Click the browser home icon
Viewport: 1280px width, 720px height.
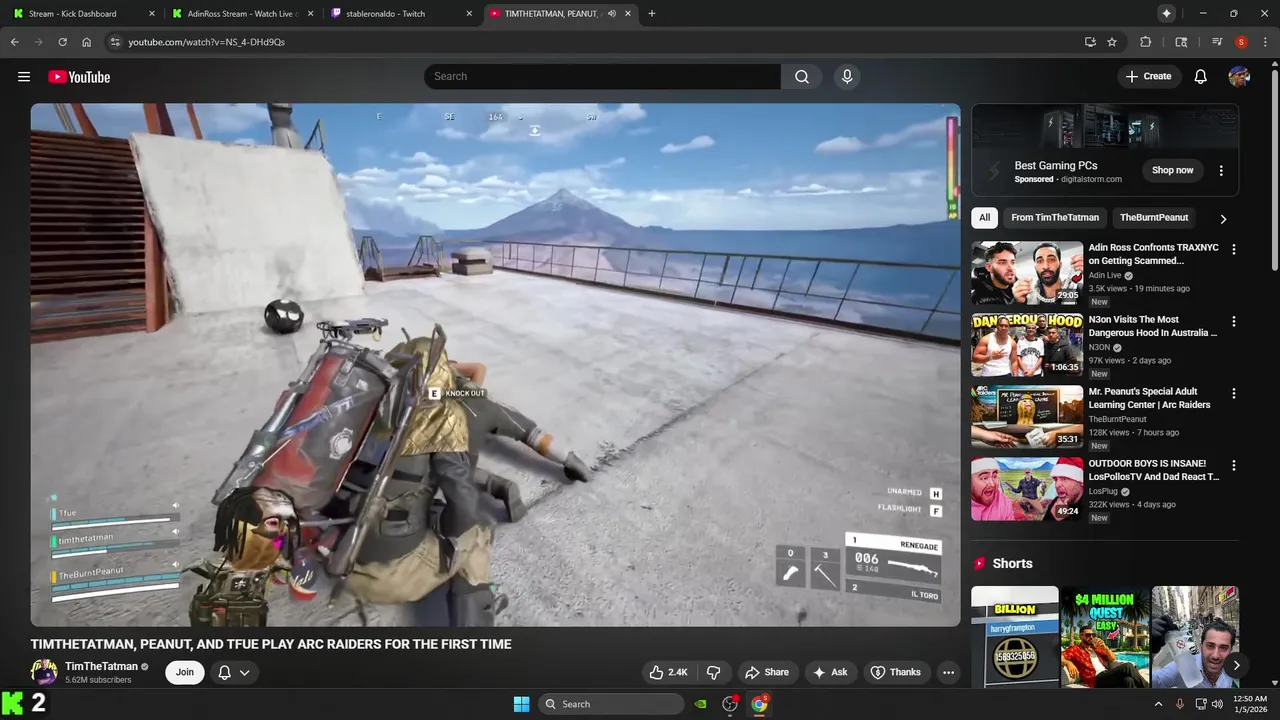[87, 42]
